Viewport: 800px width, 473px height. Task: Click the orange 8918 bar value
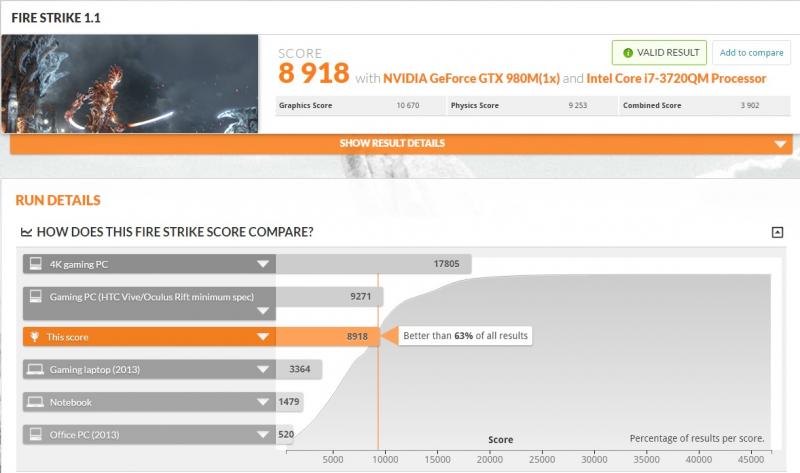[x=357, y=337]
